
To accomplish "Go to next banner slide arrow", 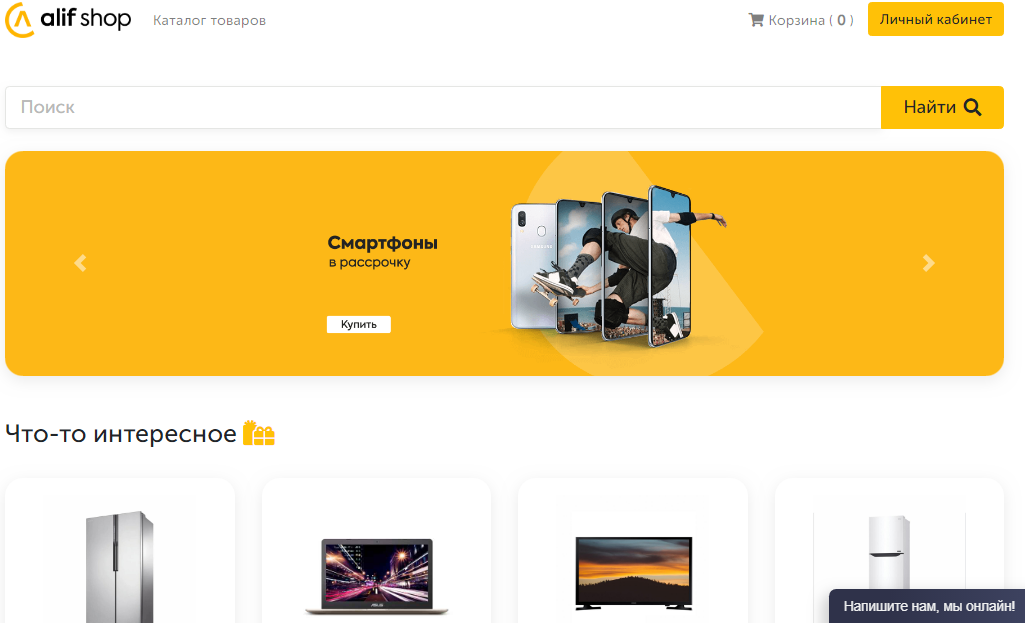I will coord(928,263).
